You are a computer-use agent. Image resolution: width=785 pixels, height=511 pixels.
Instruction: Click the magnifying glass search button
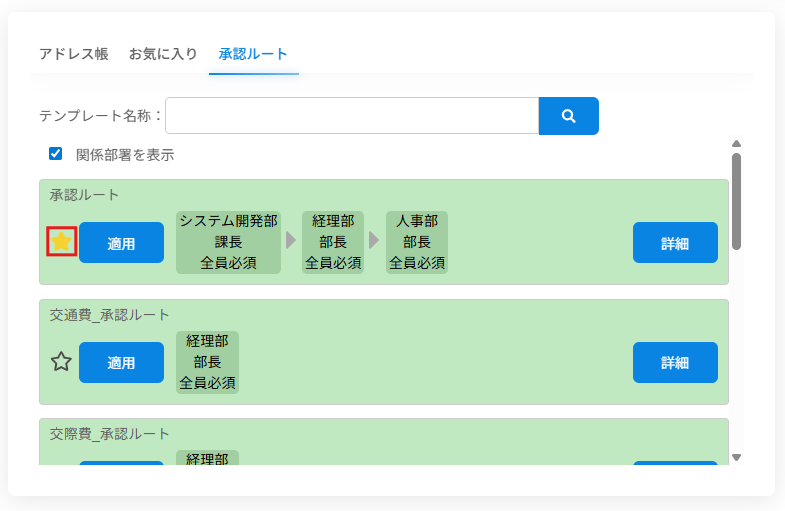click(568, 116)
